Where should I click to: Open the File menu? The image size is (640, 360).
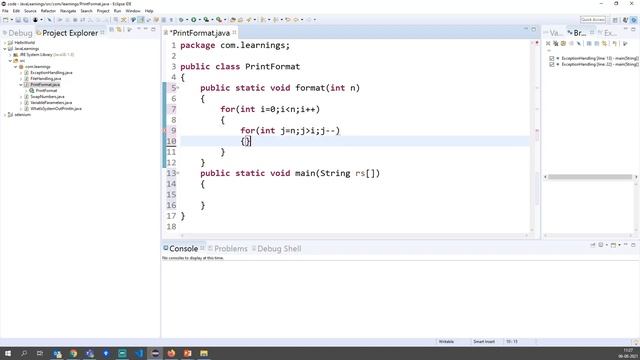tap(5, 11)
